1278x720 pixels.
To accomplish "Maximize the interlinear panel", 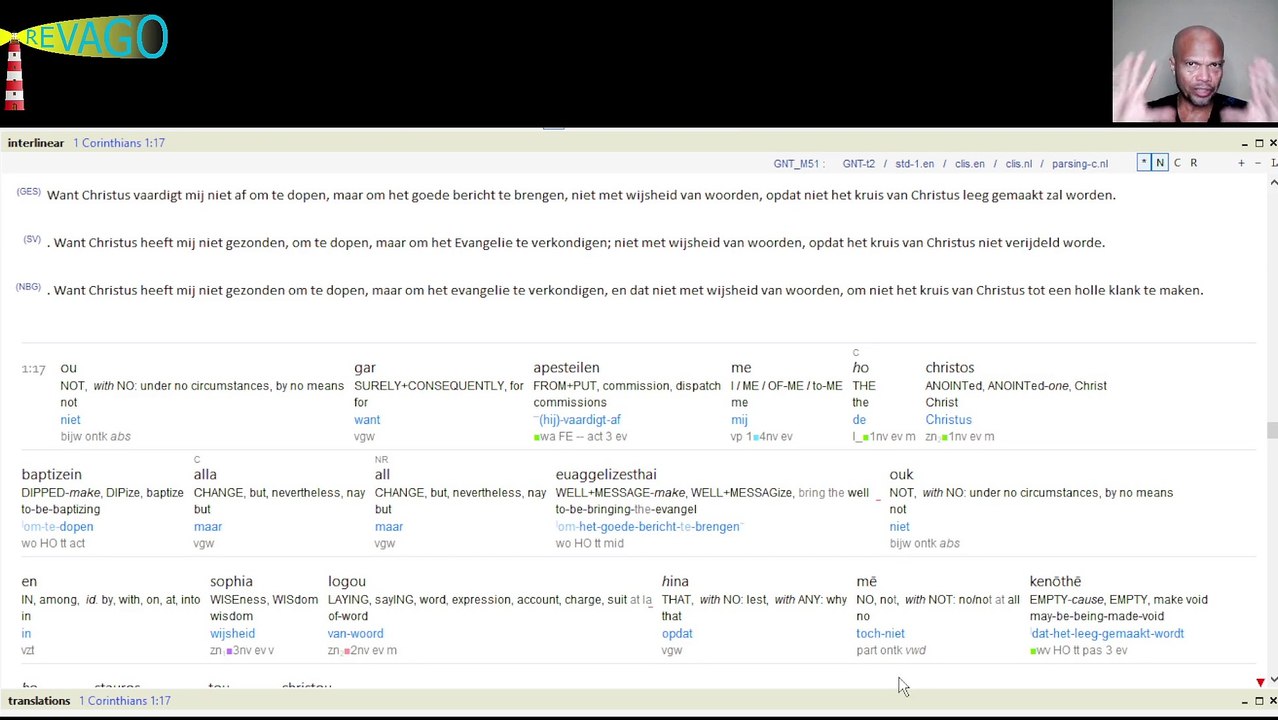I will (1259, 143).
